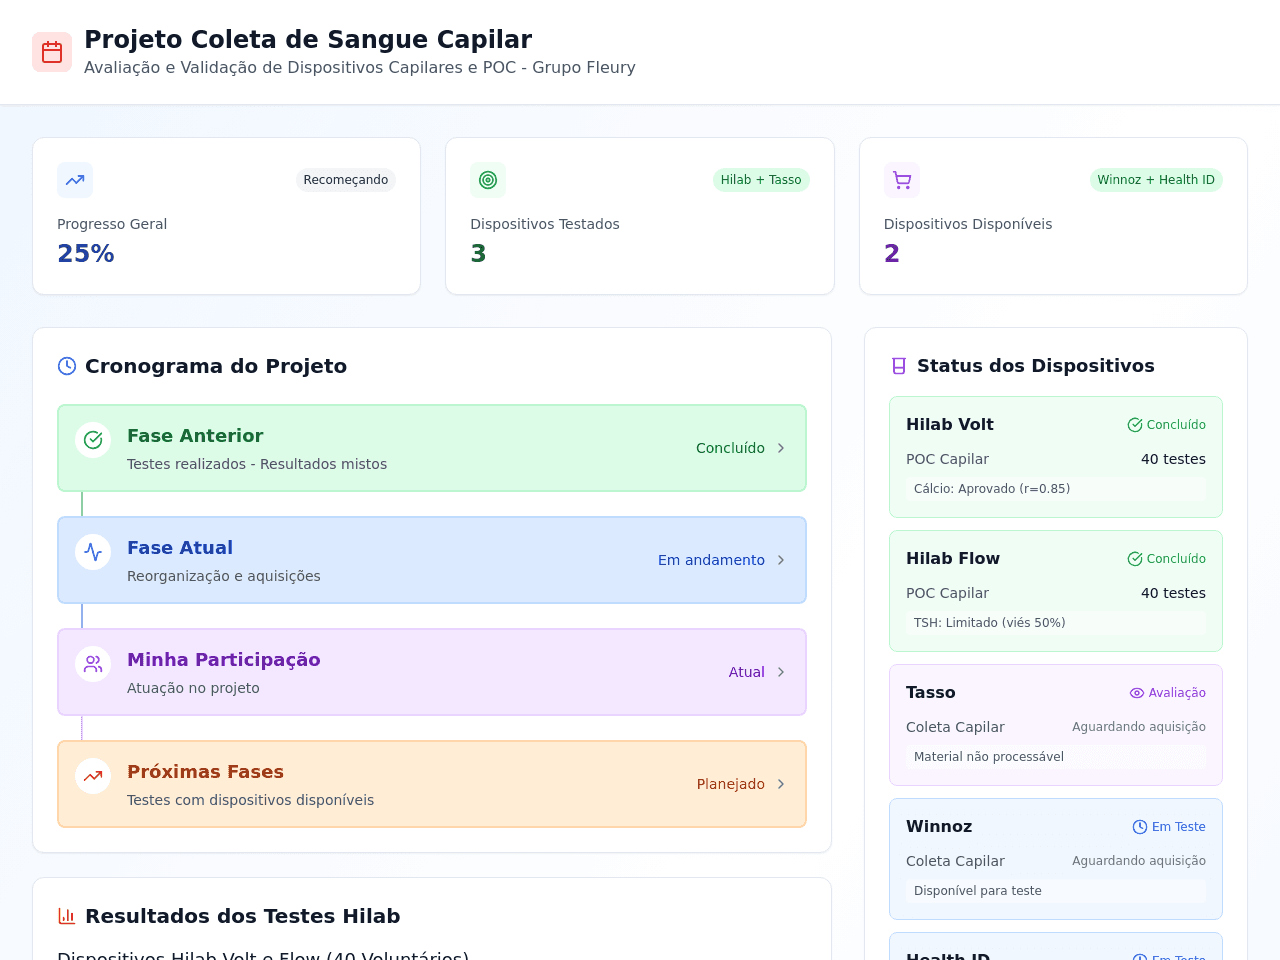The image size is (1280, 960).
Task: Click the Dispositivos Testados value 3
Action: (x=478, y=254)
